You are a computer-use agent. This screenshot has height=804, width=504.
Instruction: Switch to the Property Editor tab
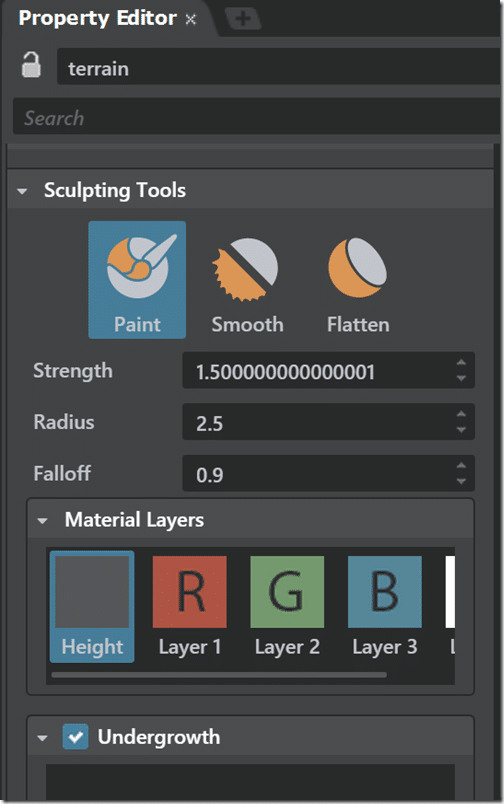[97, 18]
